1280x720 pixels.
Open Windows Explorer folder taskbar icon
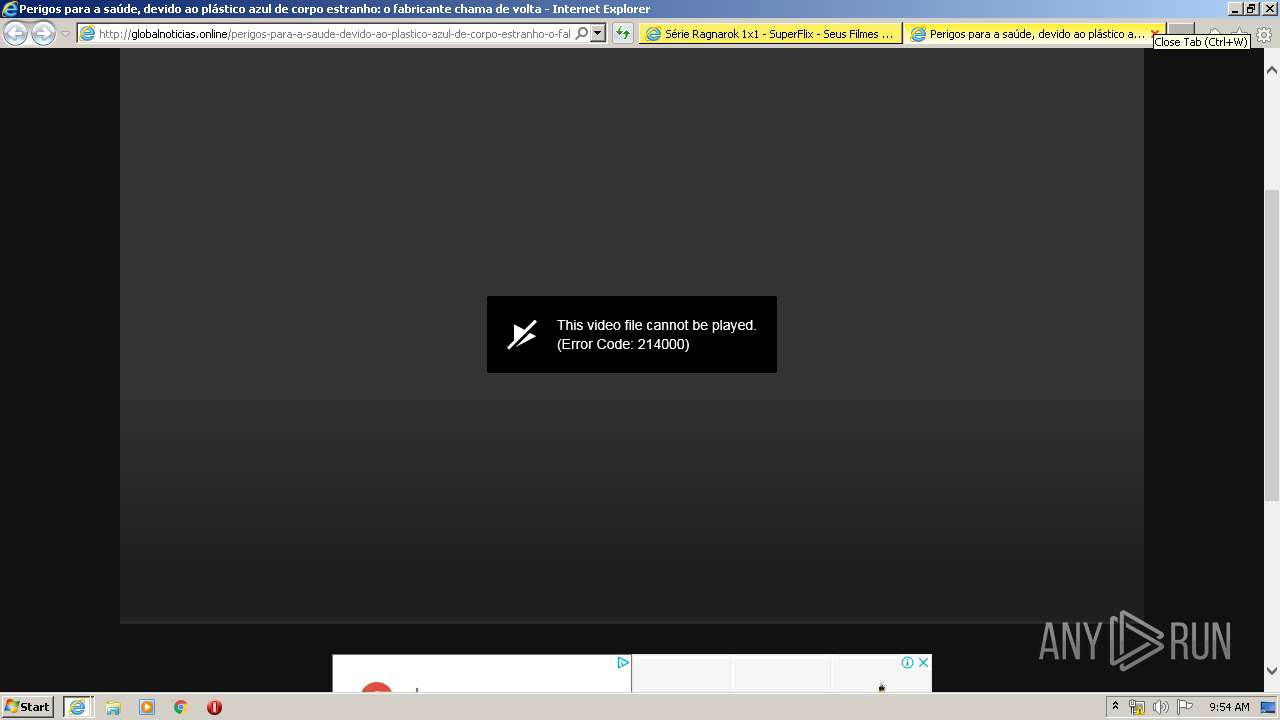pos(113,707)
